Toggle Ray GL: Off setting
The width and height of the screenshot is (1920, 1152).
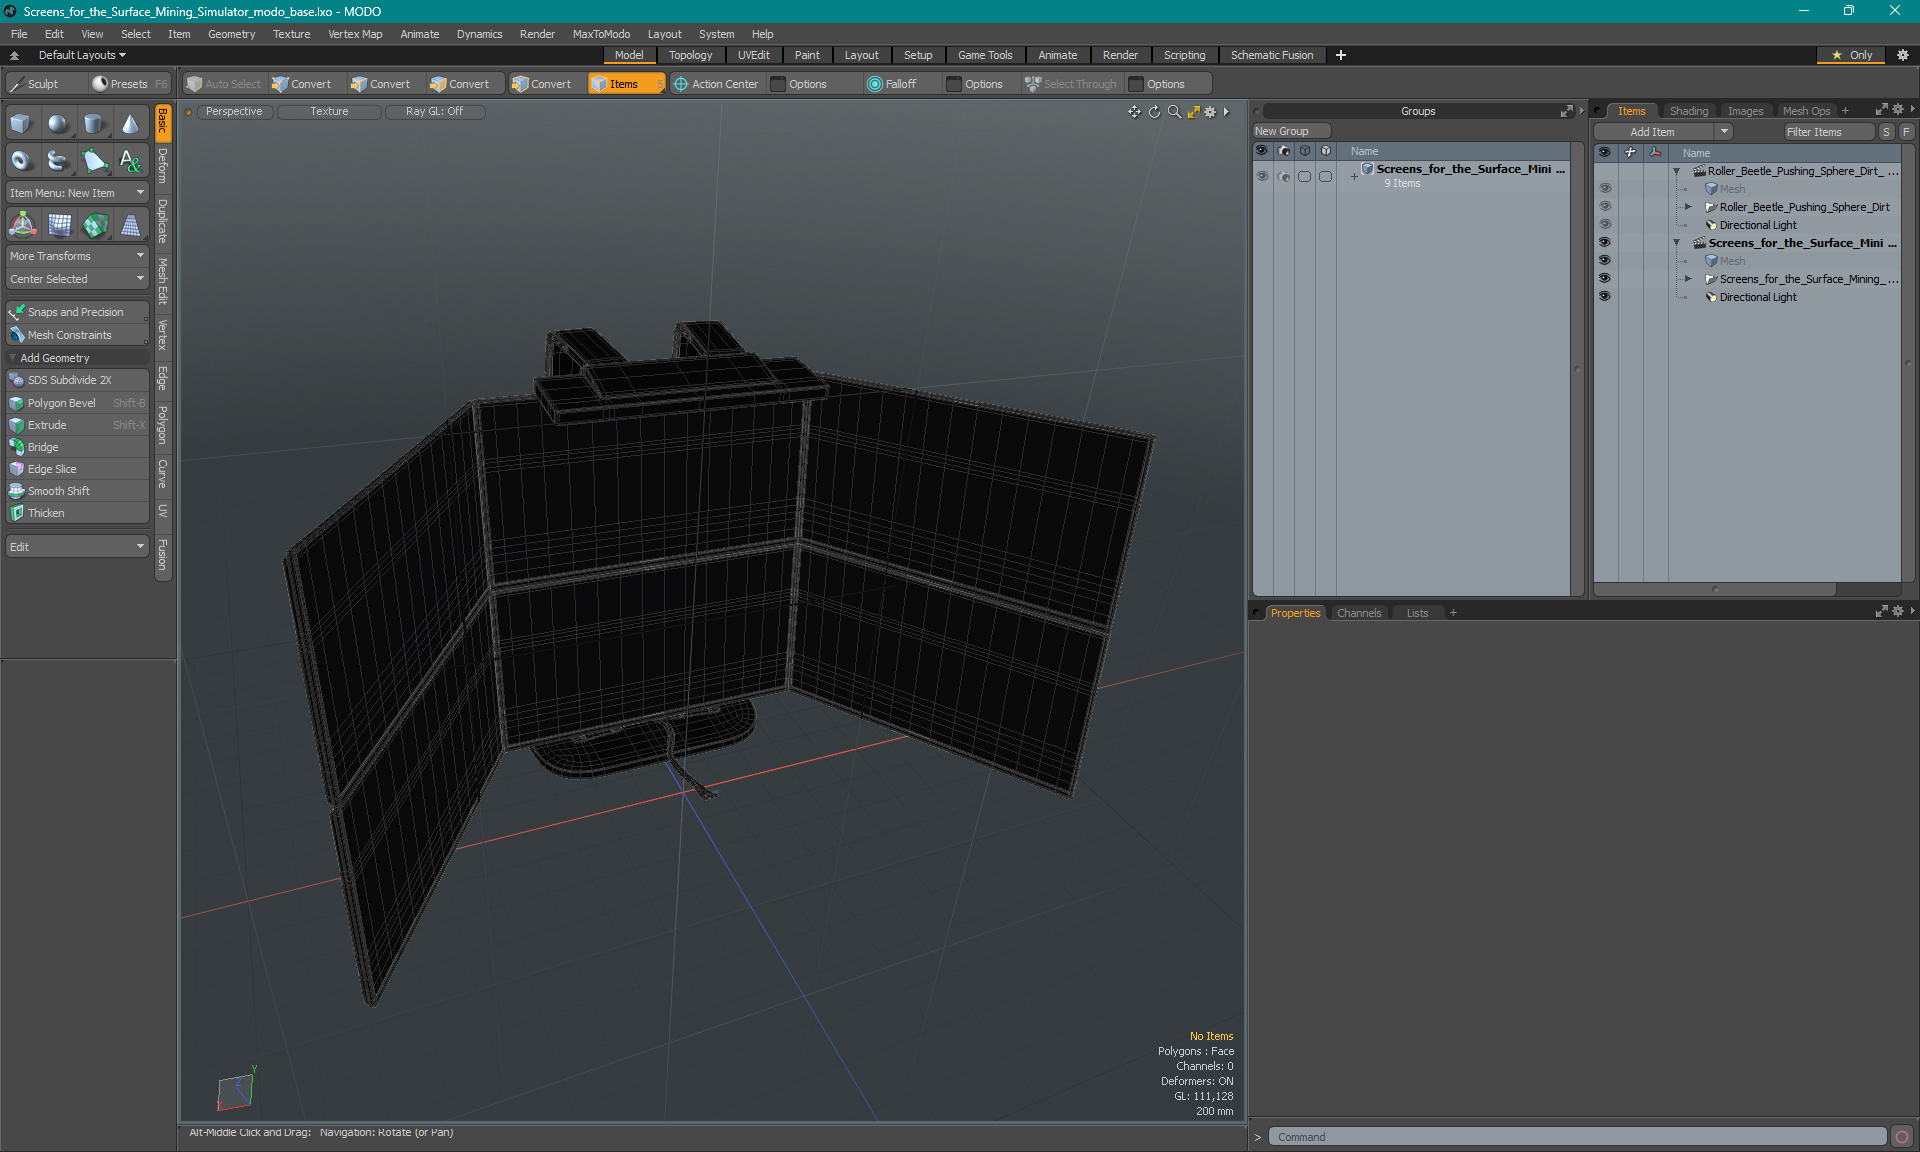434,111
